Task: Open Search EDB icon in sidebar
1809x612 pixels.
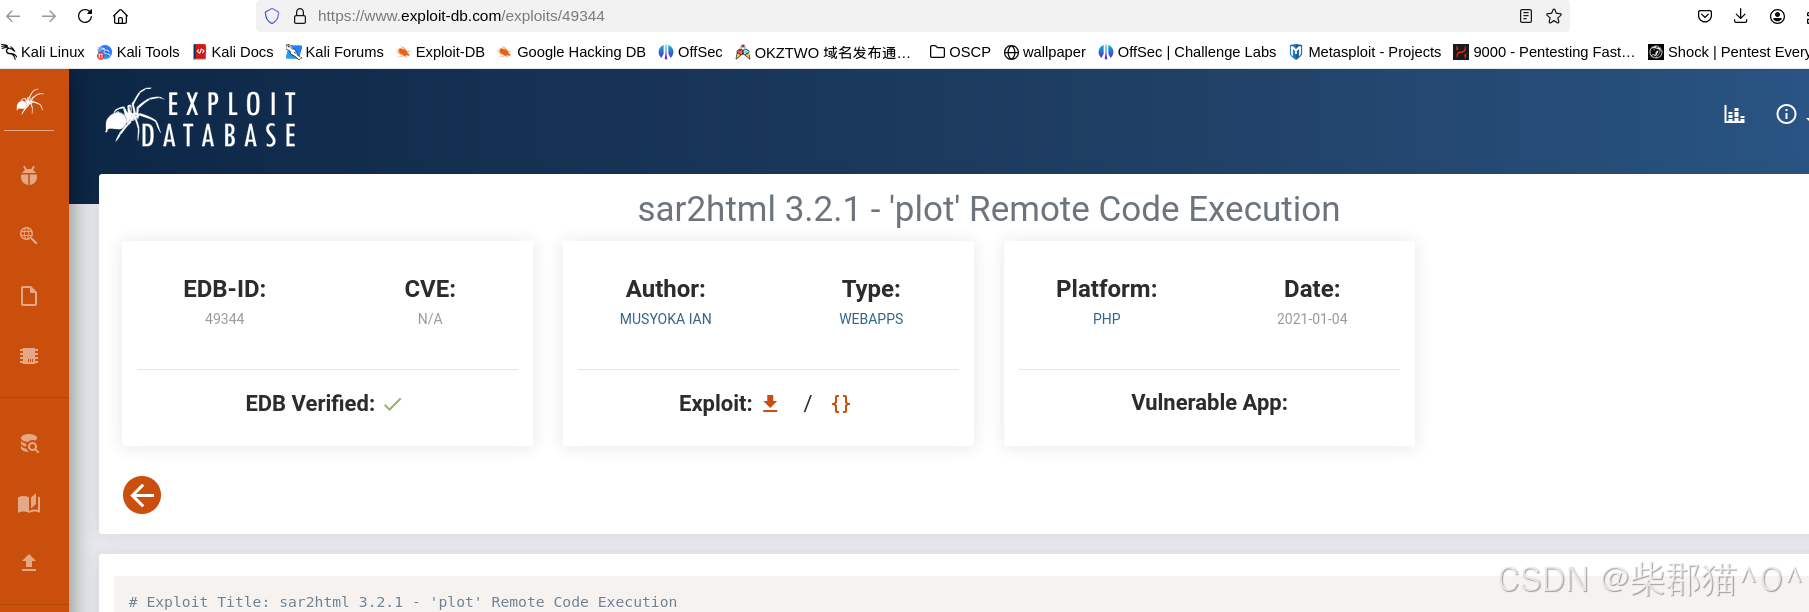Action: coord(29,443)
